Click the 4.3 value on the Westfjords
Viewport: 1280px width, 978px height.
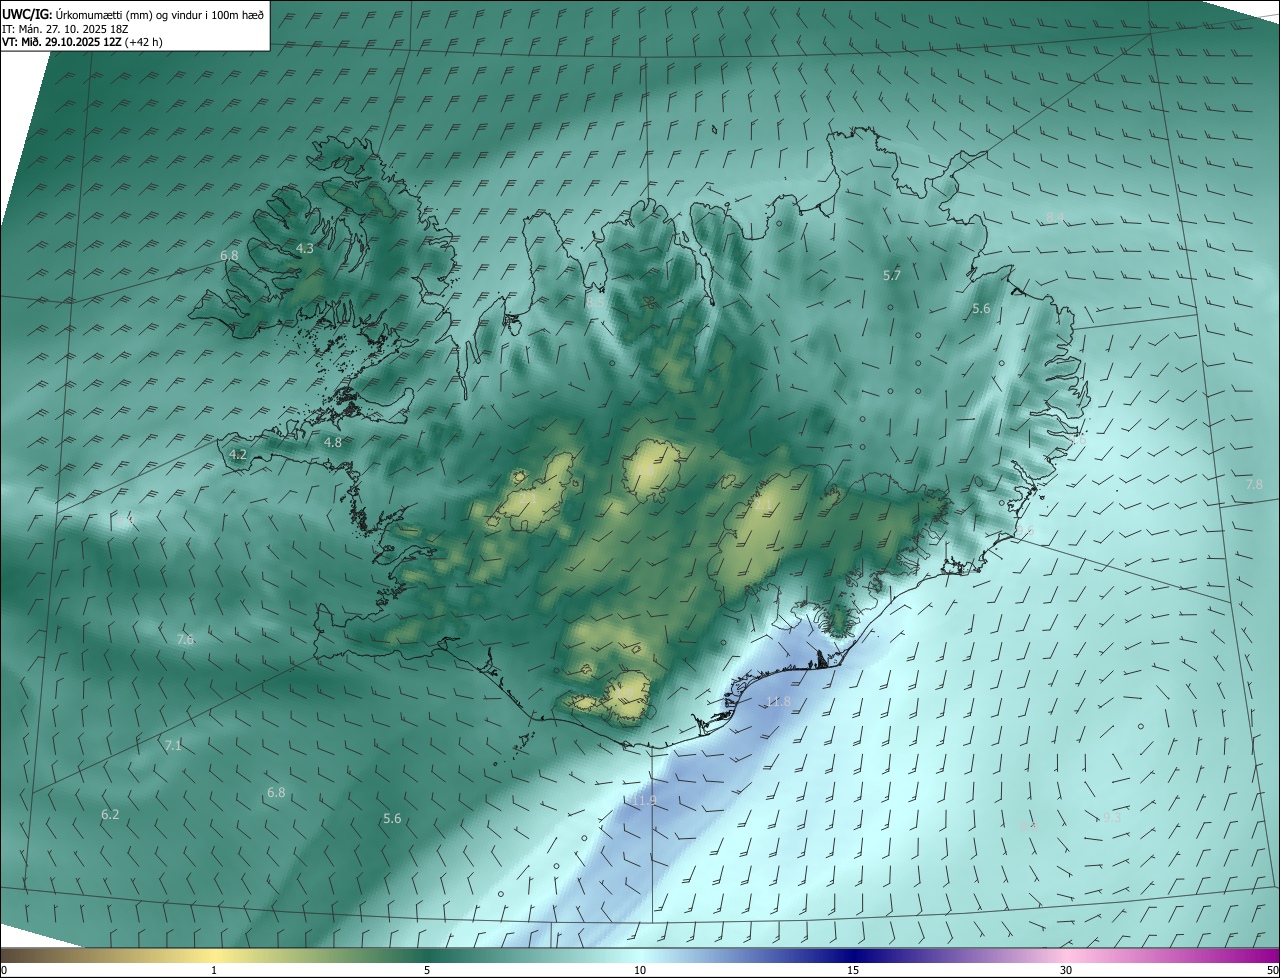(305, 248)
